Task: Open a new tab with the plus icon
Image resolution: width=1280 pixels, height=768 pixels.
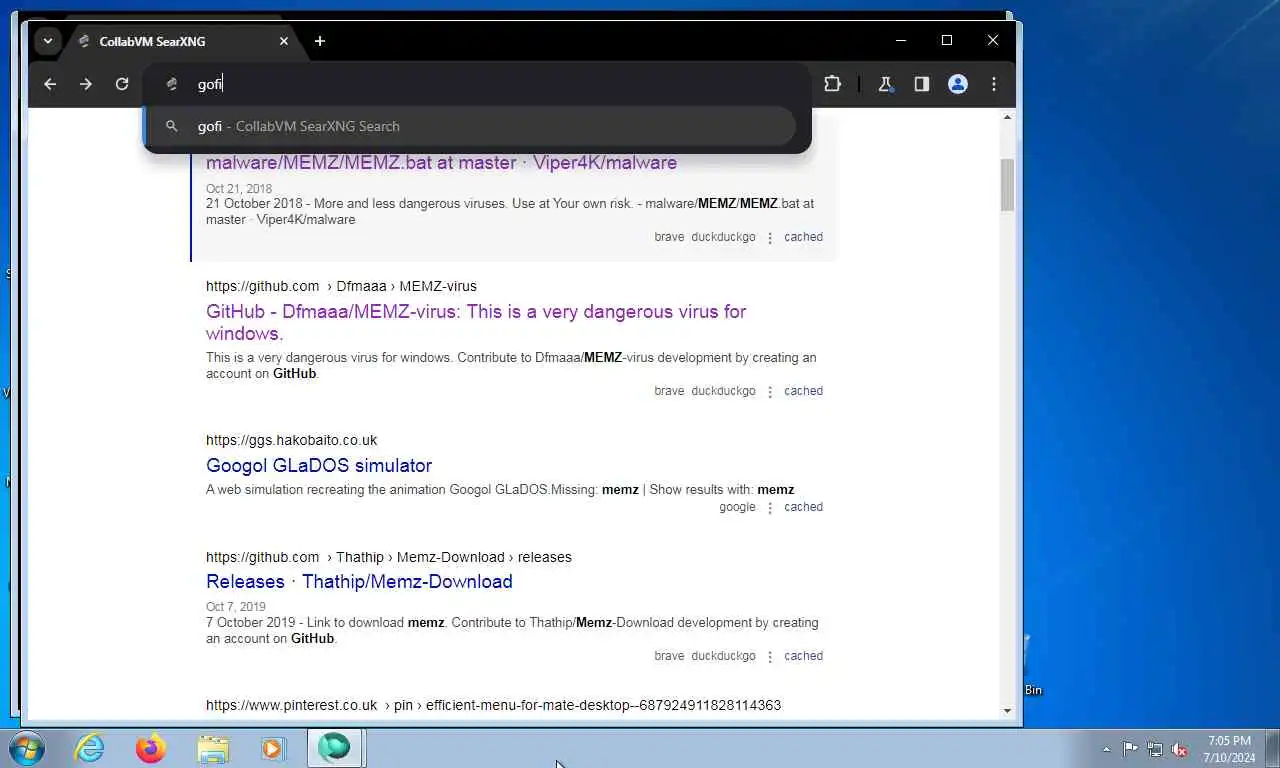Action: [x=320, y=41]
